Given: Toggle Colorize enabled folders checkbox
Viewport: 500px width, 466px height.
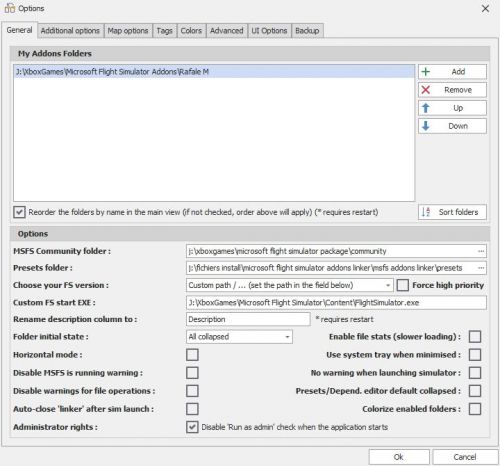Looking at the screenshot, I should tap(475, 409).
